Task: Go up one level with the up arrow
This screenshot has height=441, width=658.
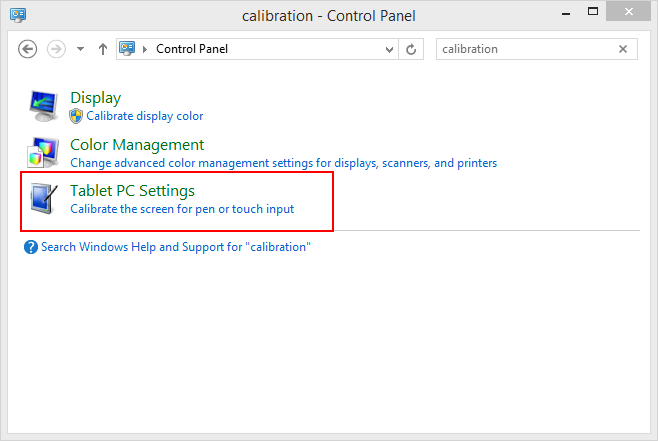Action: 103,49
